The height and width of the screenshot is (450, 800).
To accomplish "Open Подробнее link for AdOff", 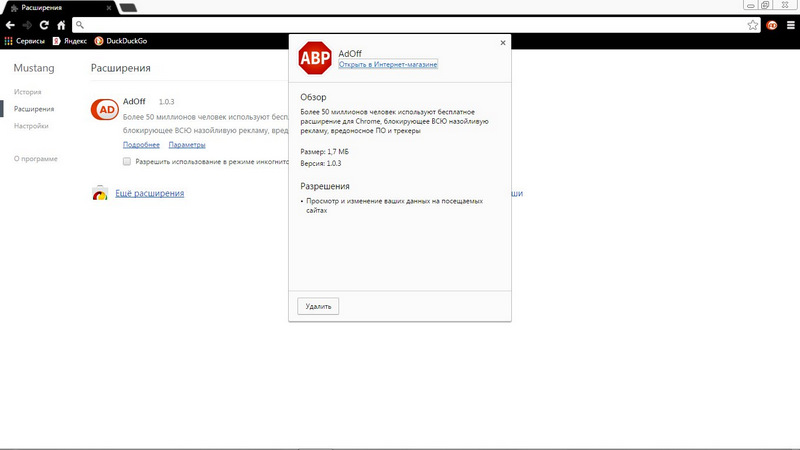I will (141, 145).
